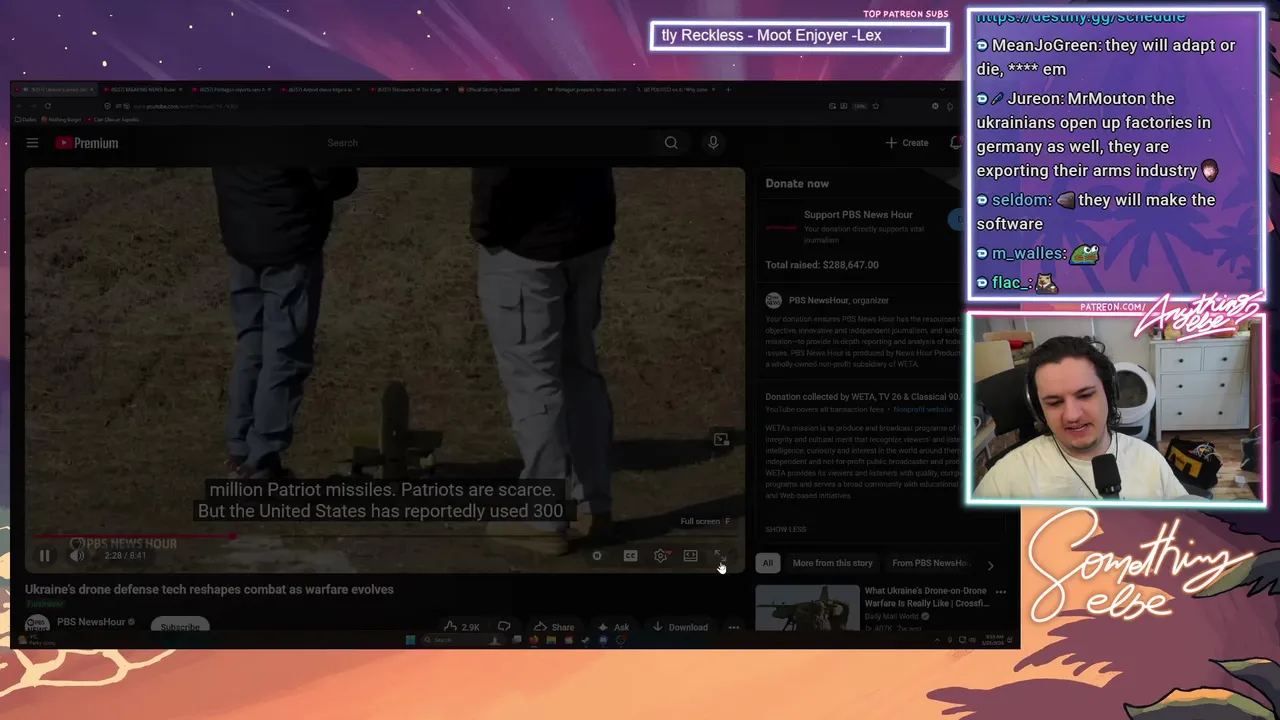Download the video
This screenshot has width=1280, height=720.
(680, 627)
